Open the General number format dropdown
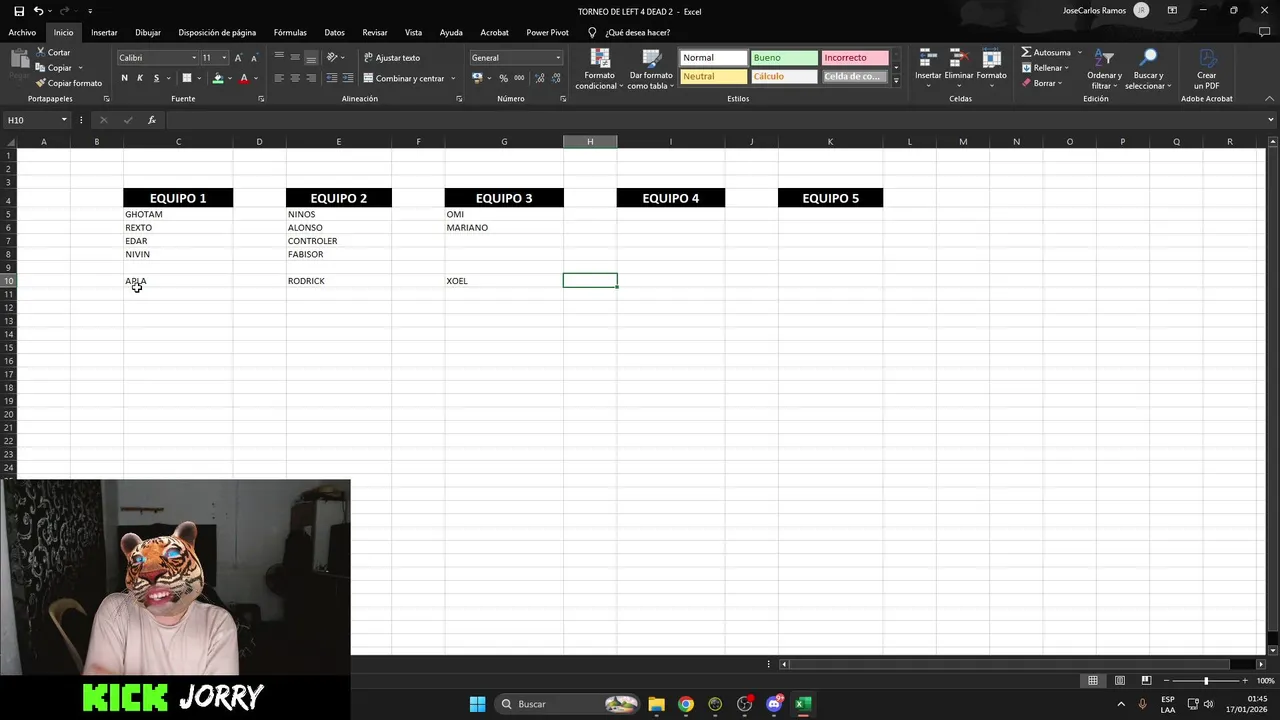The height and width of the screenshot is (720, 1280). coord(558,58)
